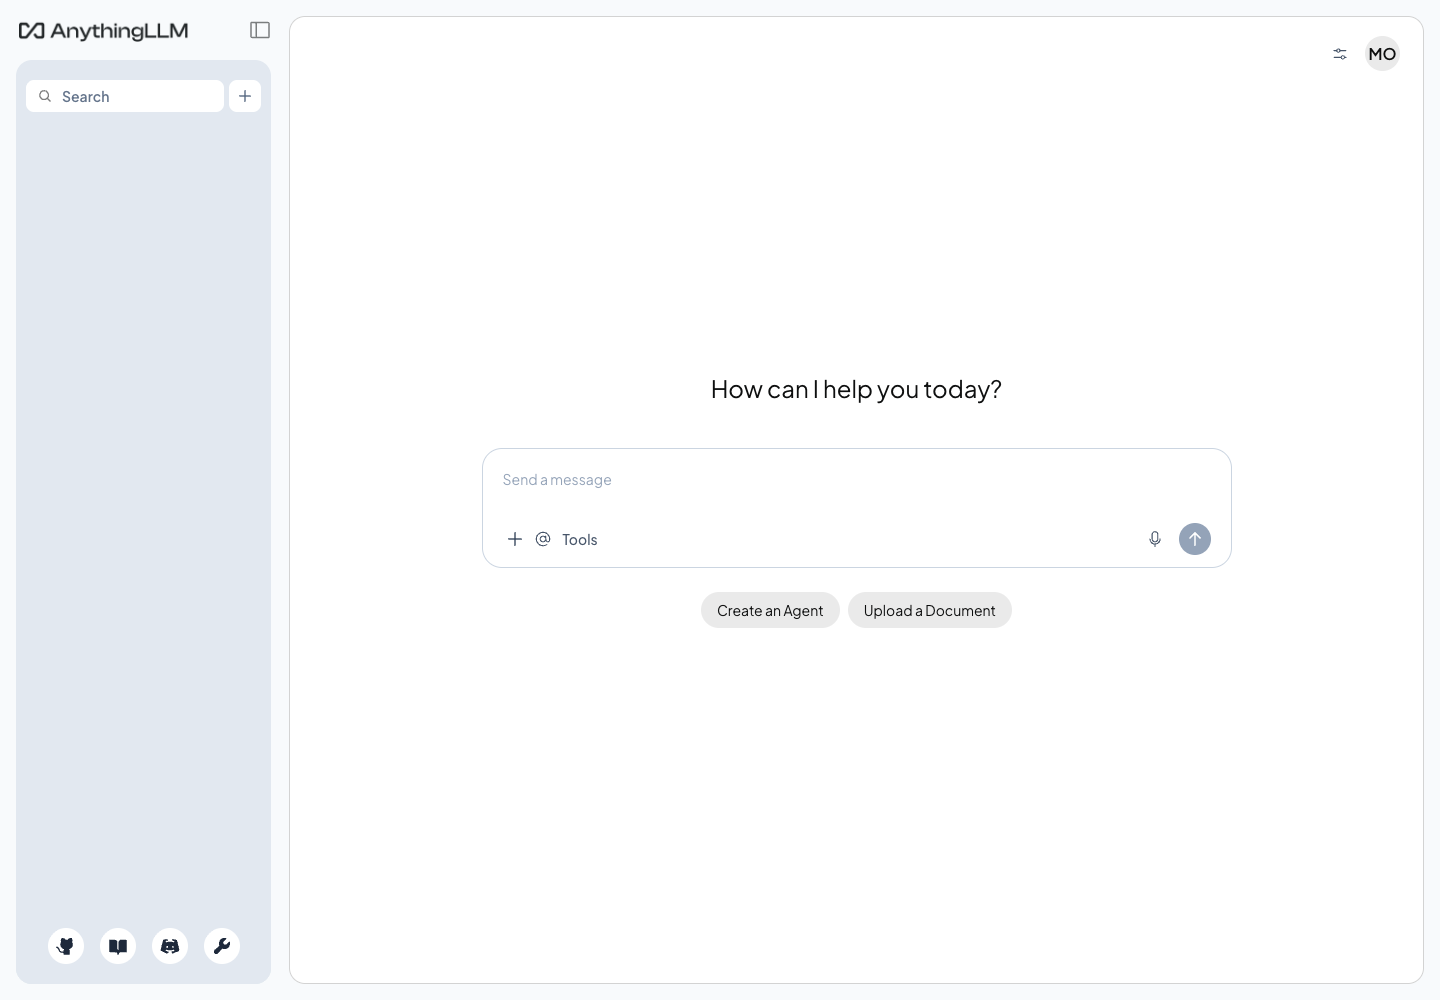Send message with the arrow button
This screenshot has width=1440, height=1000.
(x=1195, y=539)
